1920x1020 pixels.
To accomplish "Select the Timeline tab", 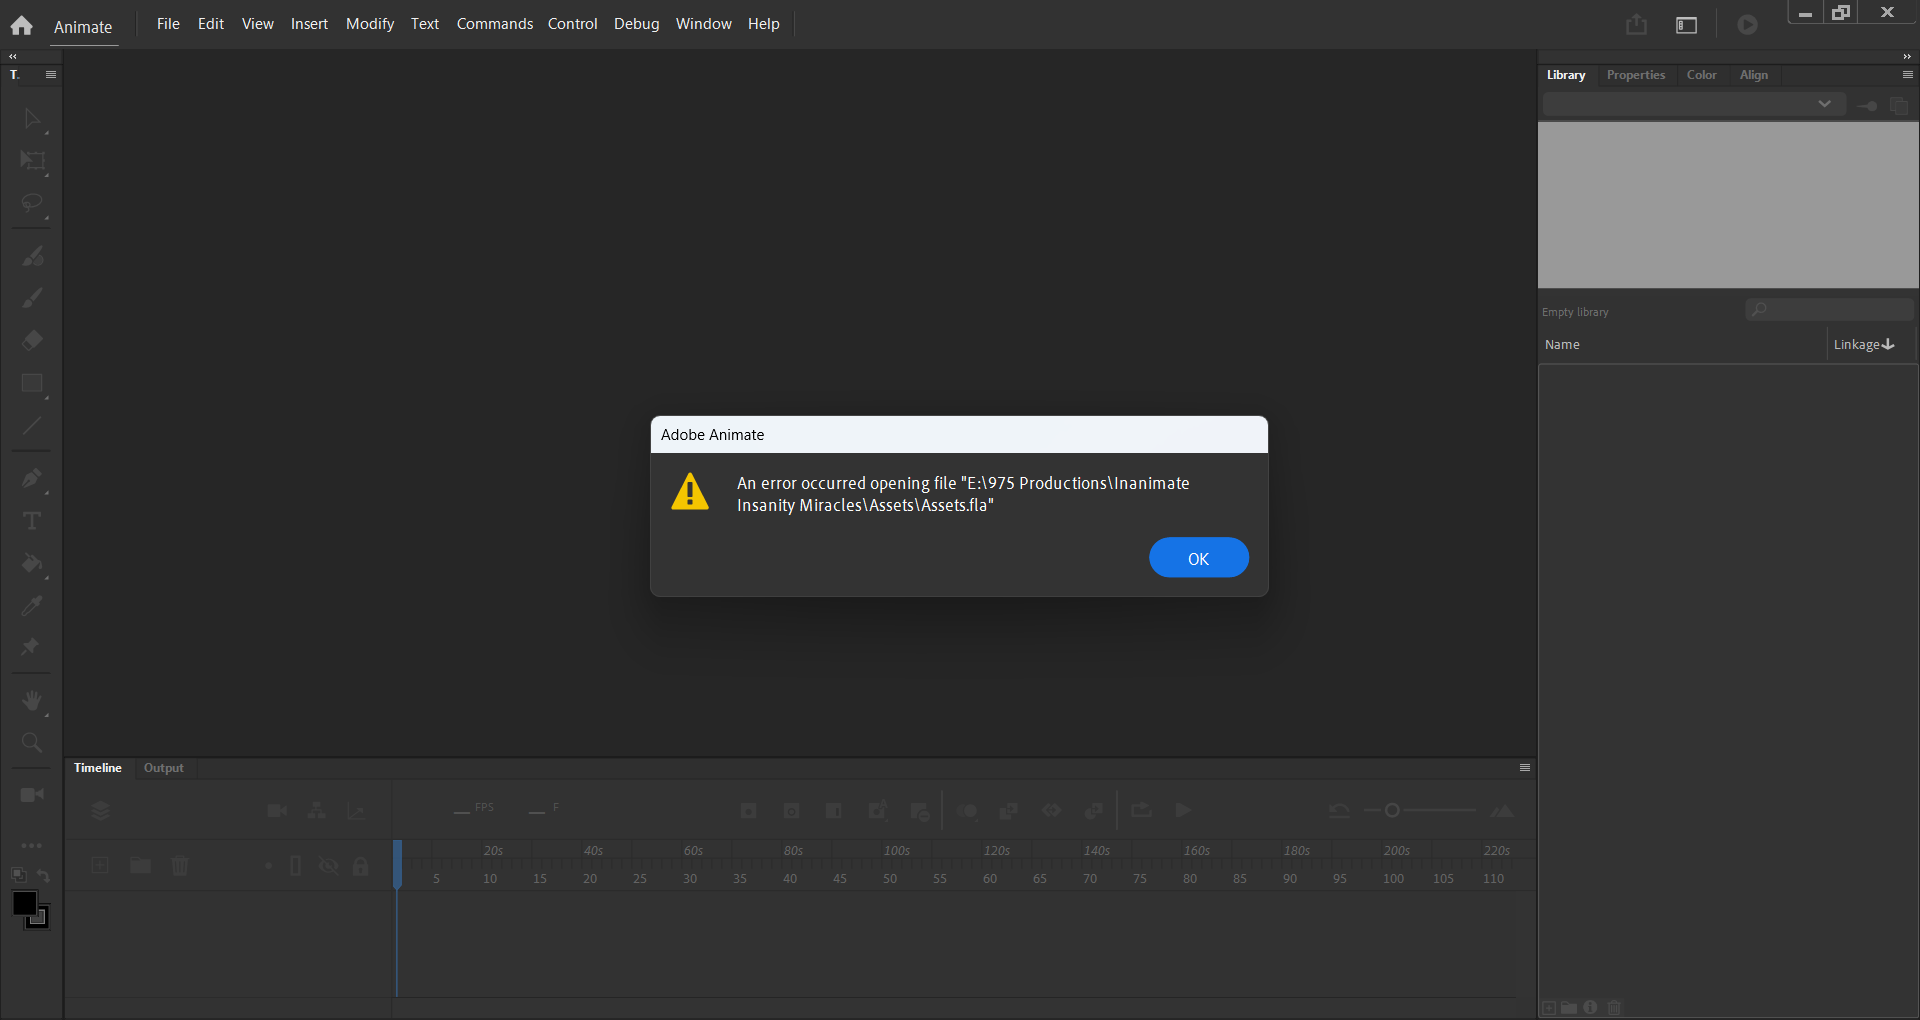I will pos(98,768).
